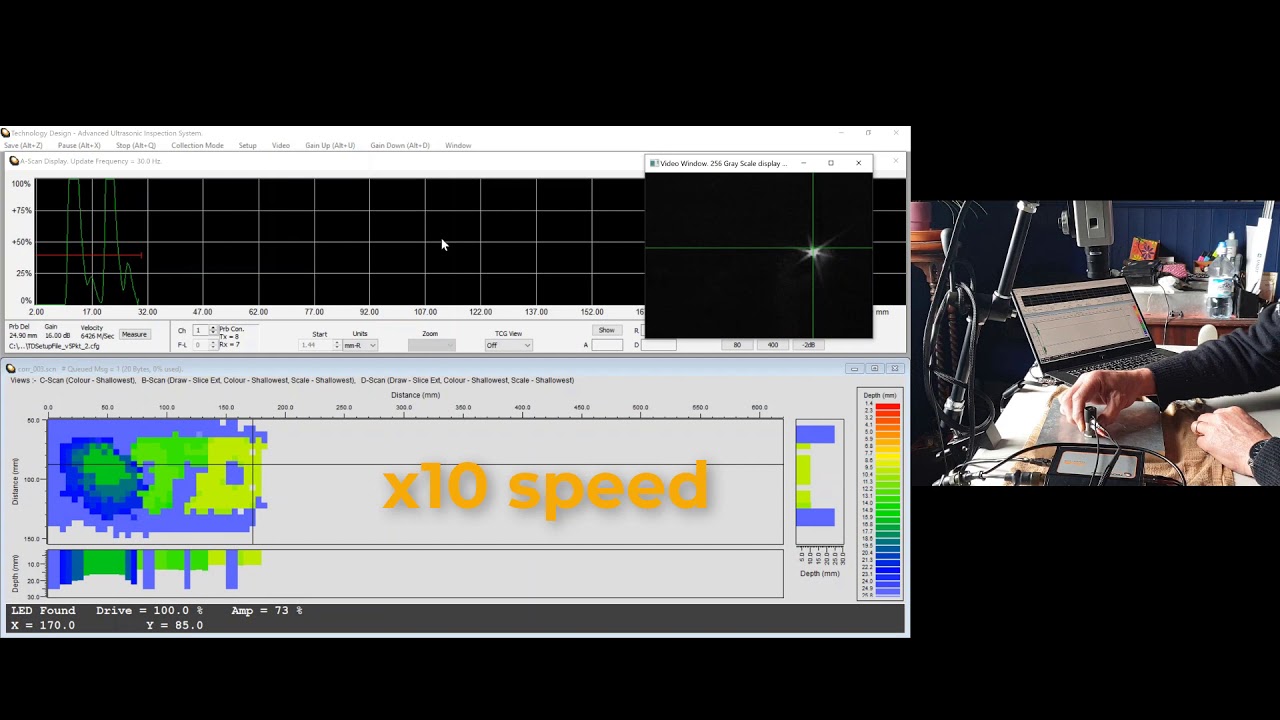Click Pause (Alt+X) in the menu bar
This screenshot has height=720, width=1280.
tap(79, 145)
